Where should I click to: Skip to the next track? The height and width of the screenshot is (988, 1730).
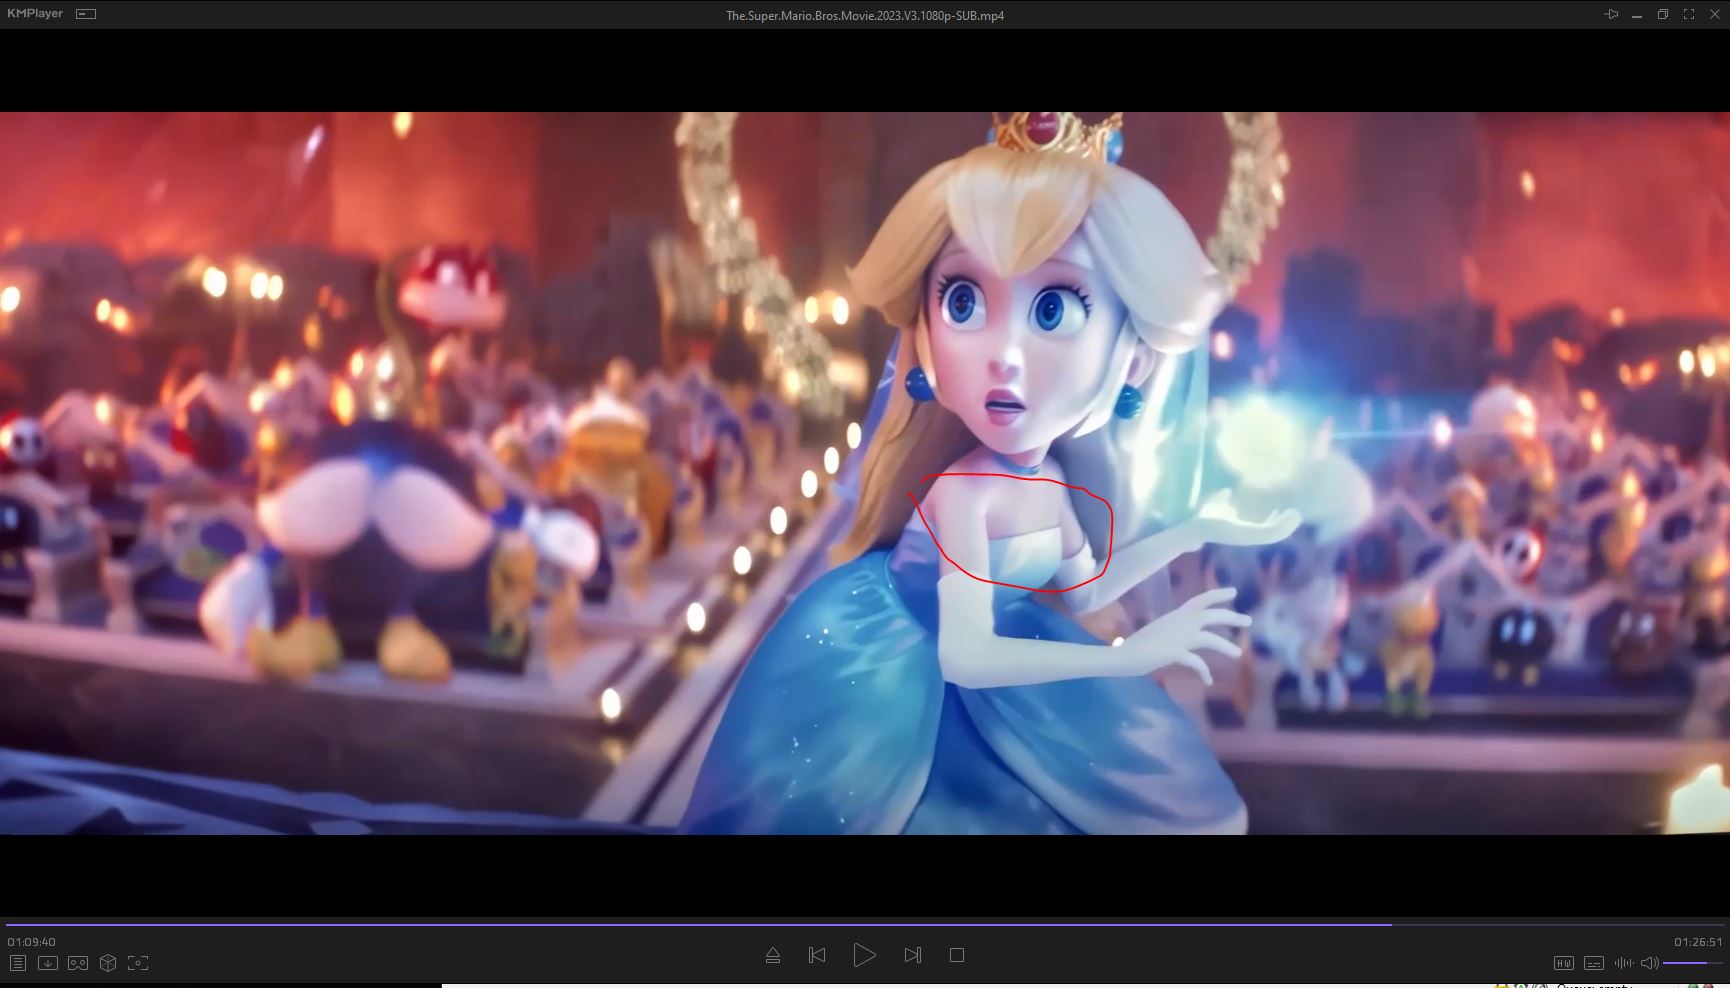[x=912, y=956]
